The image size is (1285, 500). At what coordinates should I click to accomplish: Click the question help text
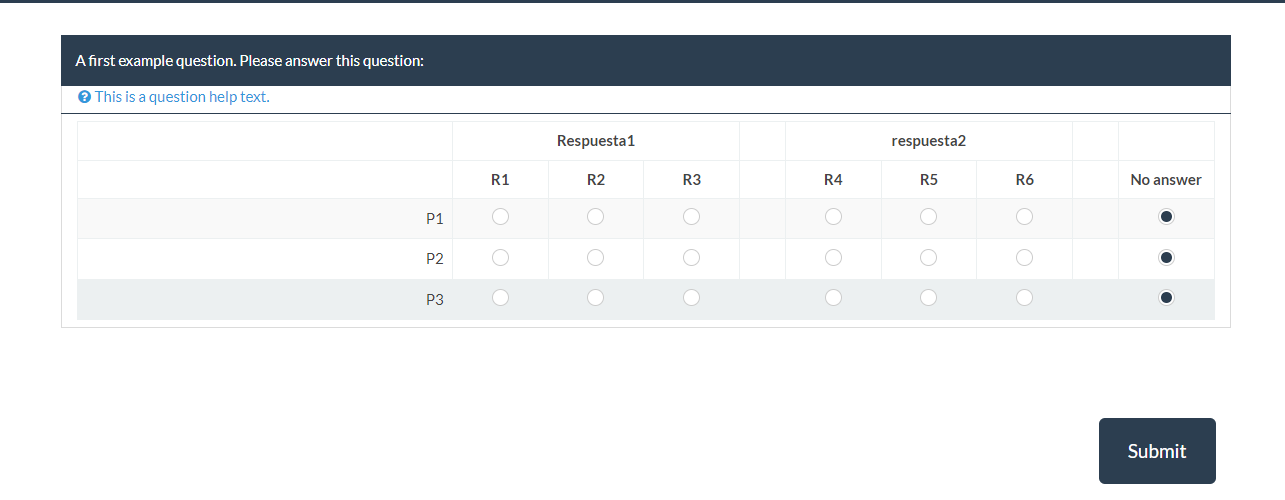[x=182, y=97]
